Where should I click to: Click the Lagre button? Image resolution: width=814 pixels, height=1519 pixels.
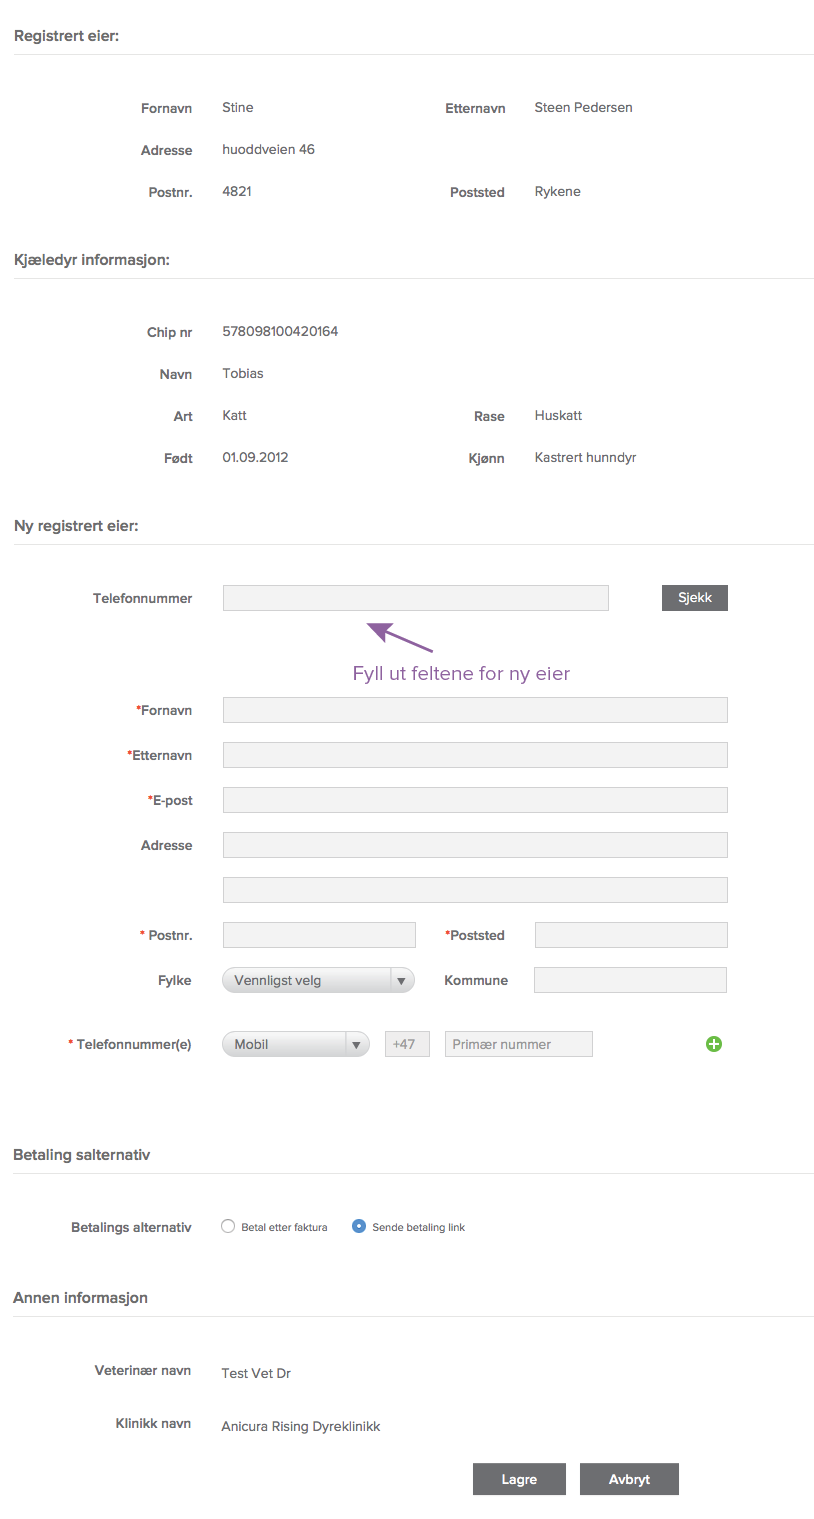pyautogui.click(x=519, y=1479)
